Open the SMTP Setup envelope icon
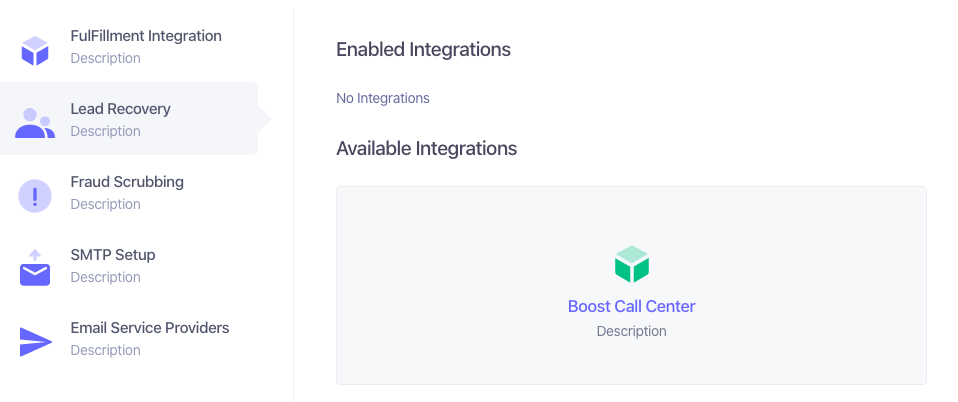Screen dimensions: 958x402 [x=35, y=268]
